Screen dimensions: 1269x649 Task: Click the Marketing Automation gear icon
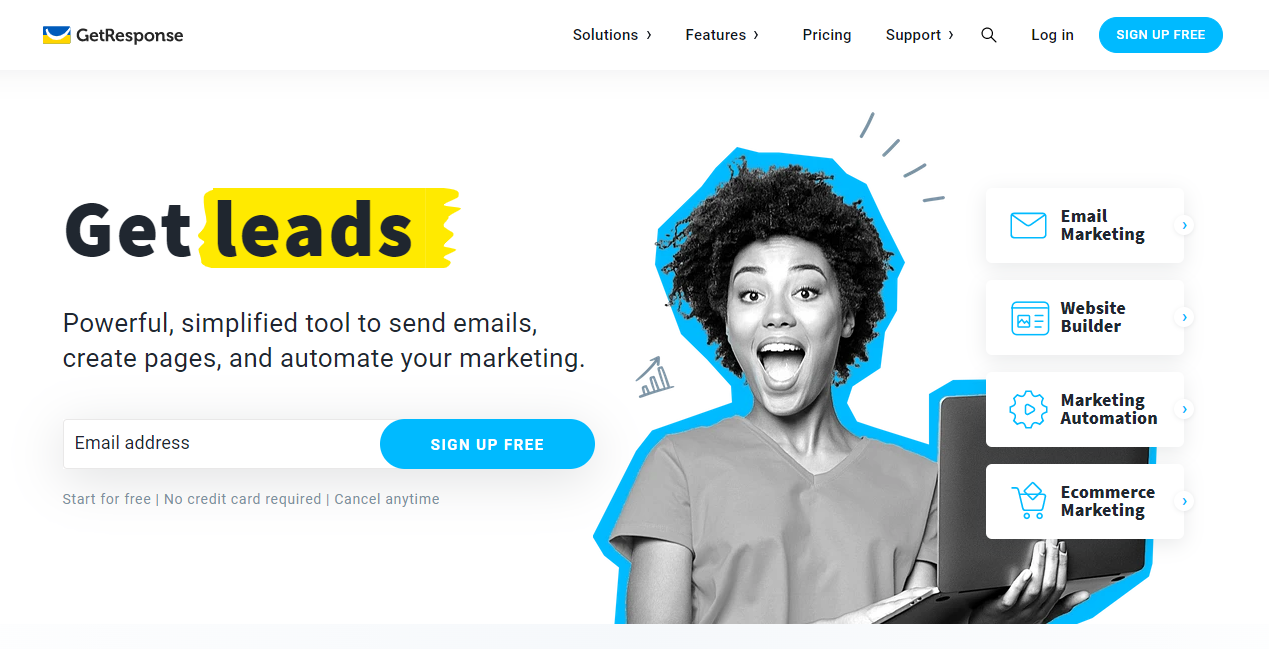pos(1028,409)
